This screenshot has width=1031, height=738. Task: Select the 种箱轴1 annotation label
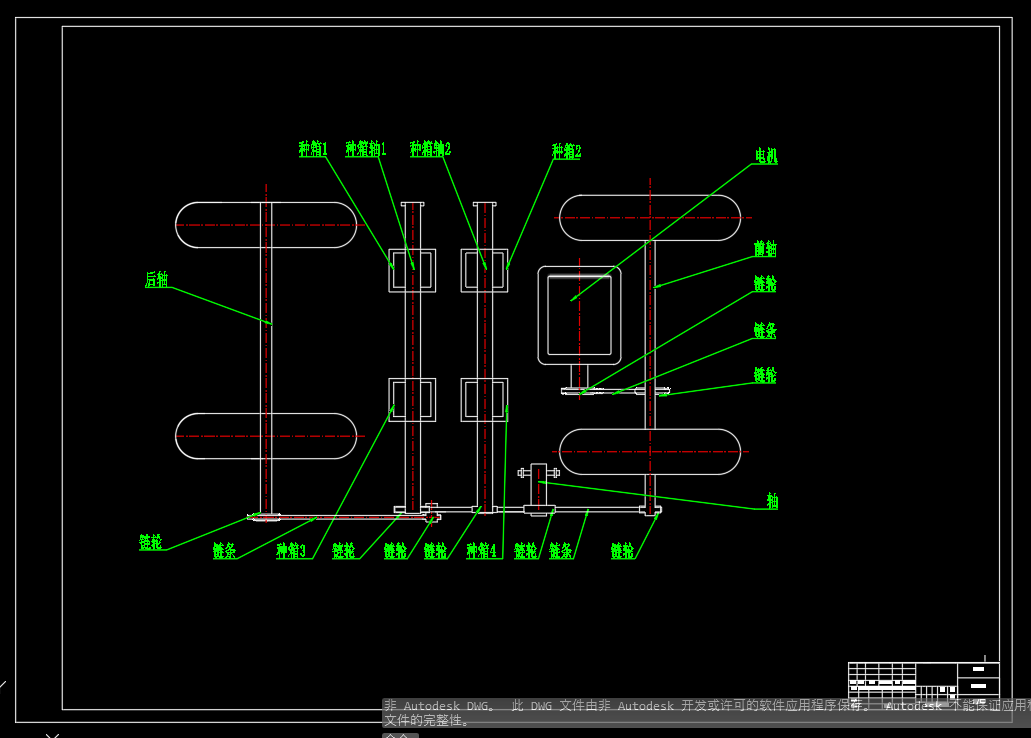(x=366, y=149)
